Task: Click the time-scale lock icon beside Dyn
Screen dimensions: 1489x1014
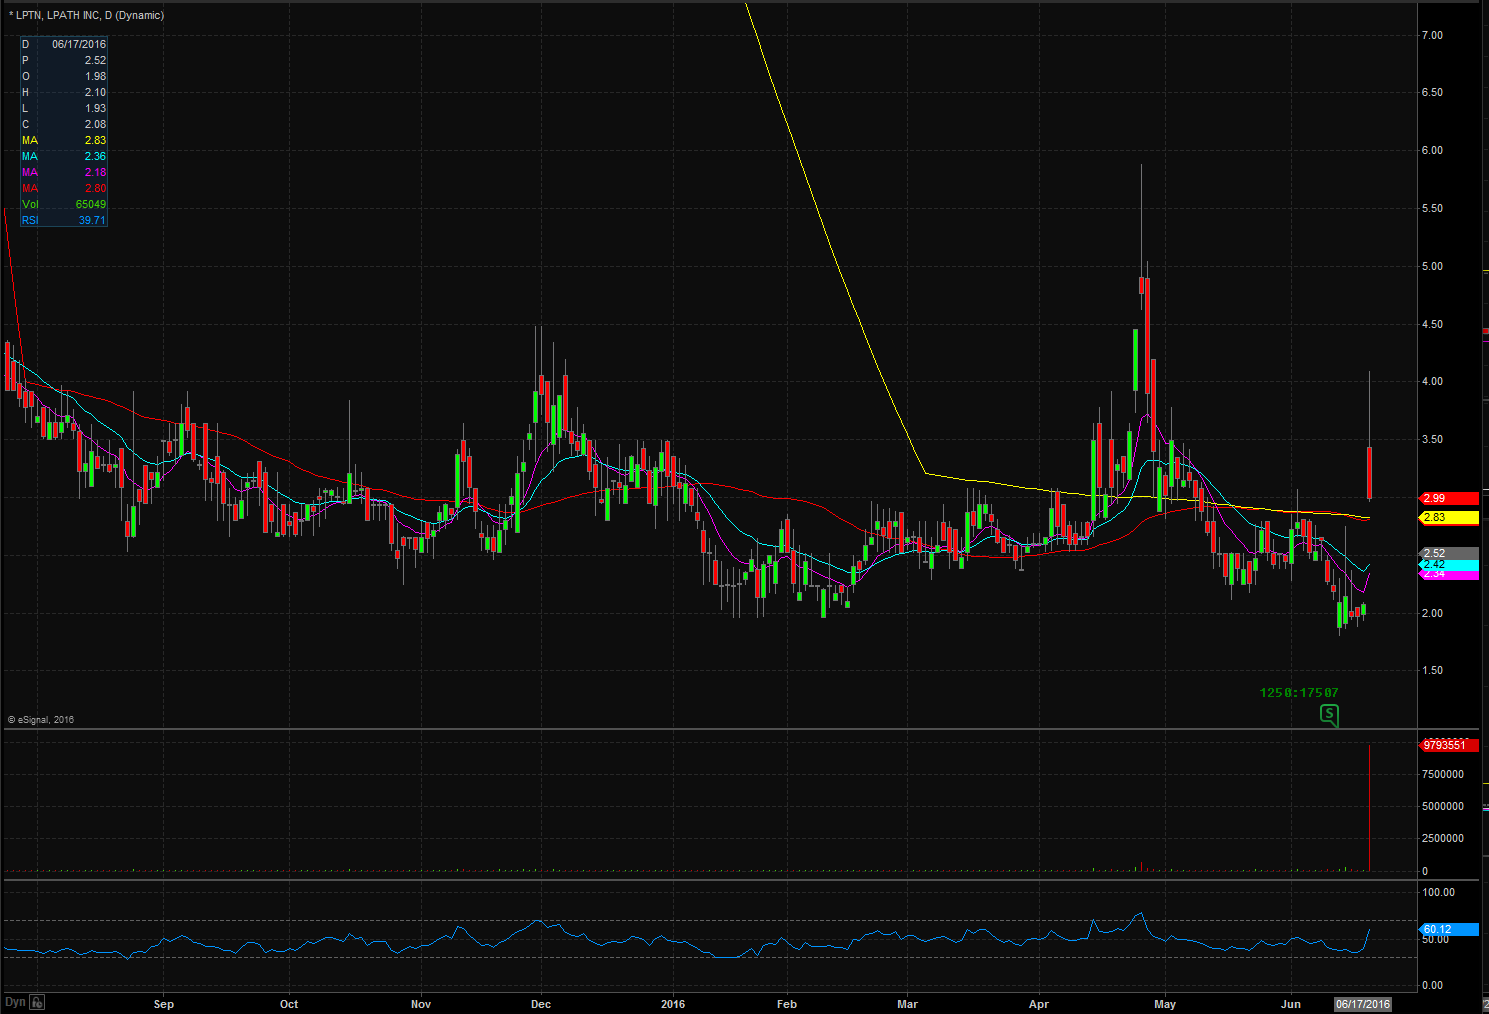Action: (x=37, y=1002)
